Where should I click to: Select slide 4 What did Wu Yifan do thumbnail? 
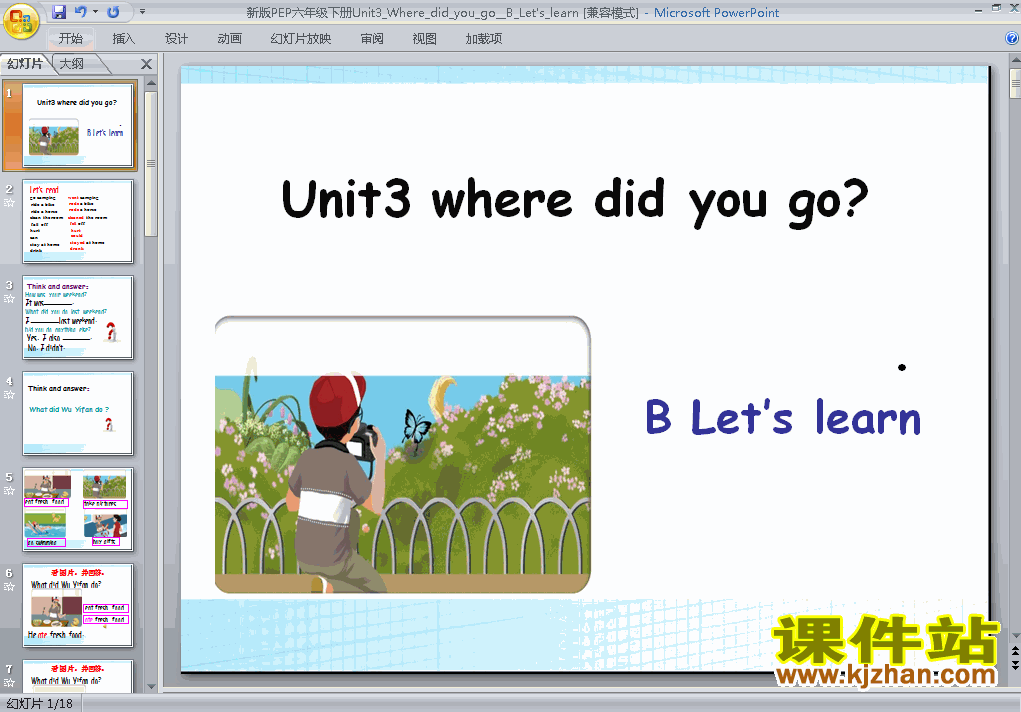(78, 414)
